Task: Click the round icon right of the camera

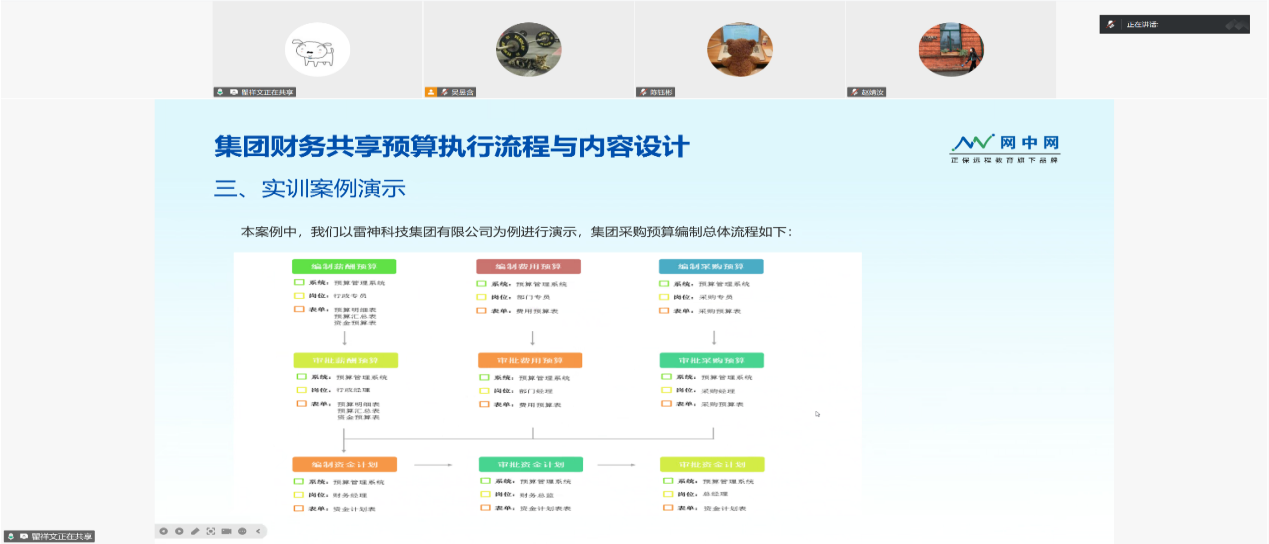Action: [242, 531]
